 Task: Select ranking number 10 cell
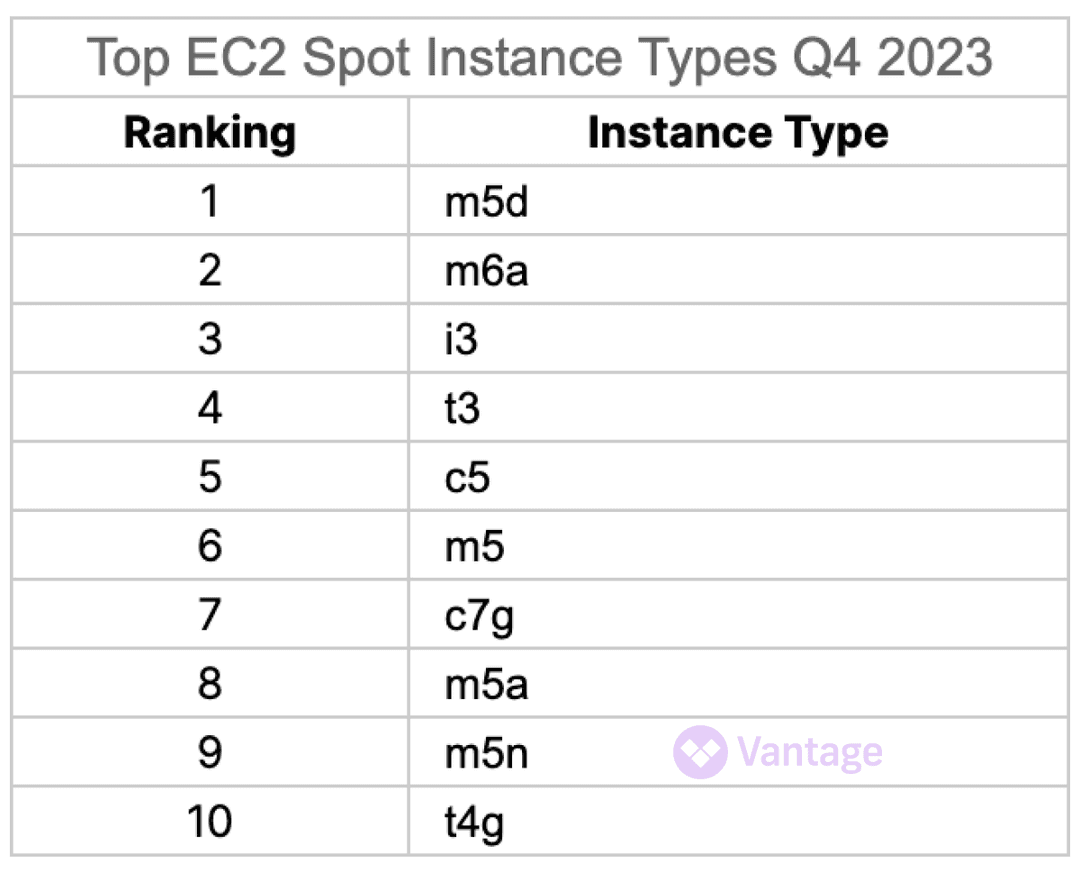point(209,823)
